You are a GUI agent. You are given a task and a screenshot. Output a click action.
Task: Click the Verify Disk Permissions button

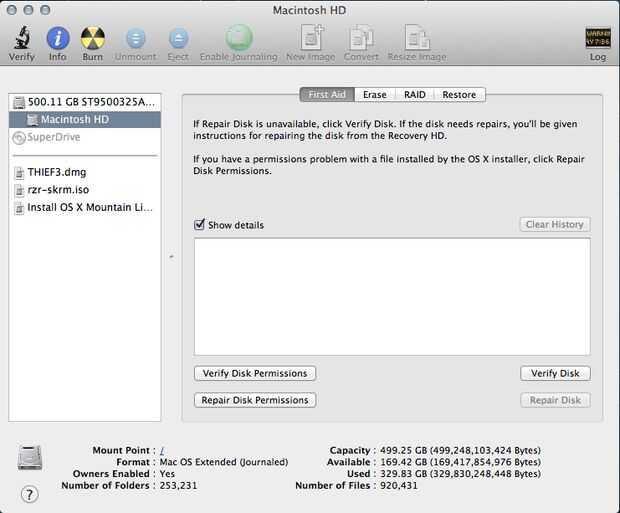tap(255, 373)
